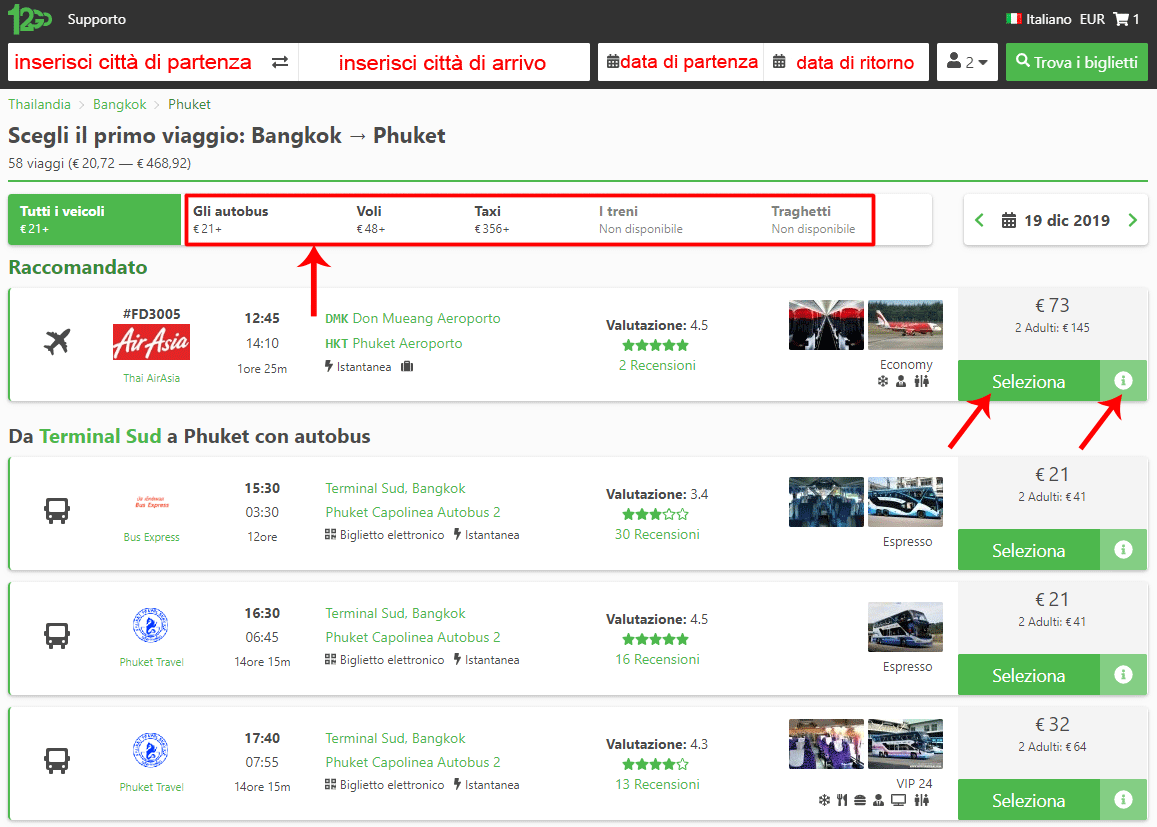Viewport: 1157px width, 827px height.
Task: Click Terminal Sud, Bangkok for 15:30 trip
Action: (x=396, y=488)
